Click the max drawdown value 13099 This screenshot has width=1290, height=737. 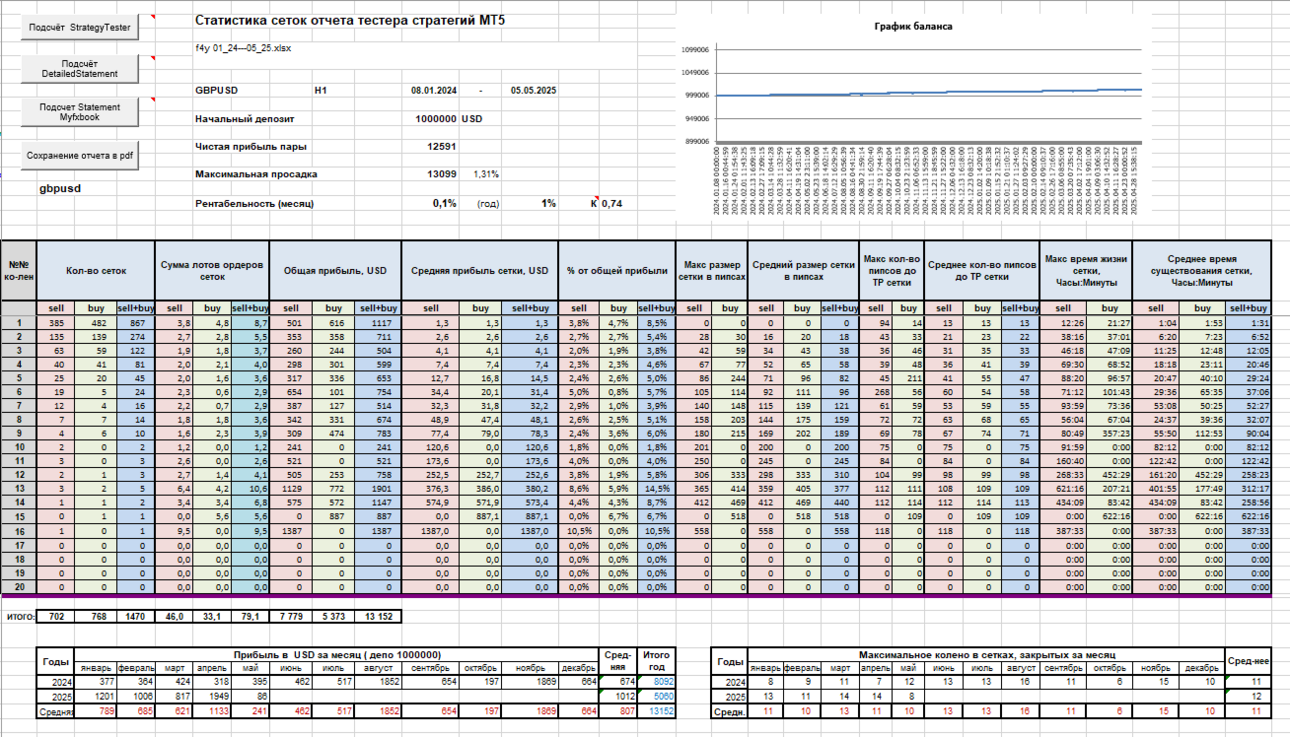click(x=442, y=174)
